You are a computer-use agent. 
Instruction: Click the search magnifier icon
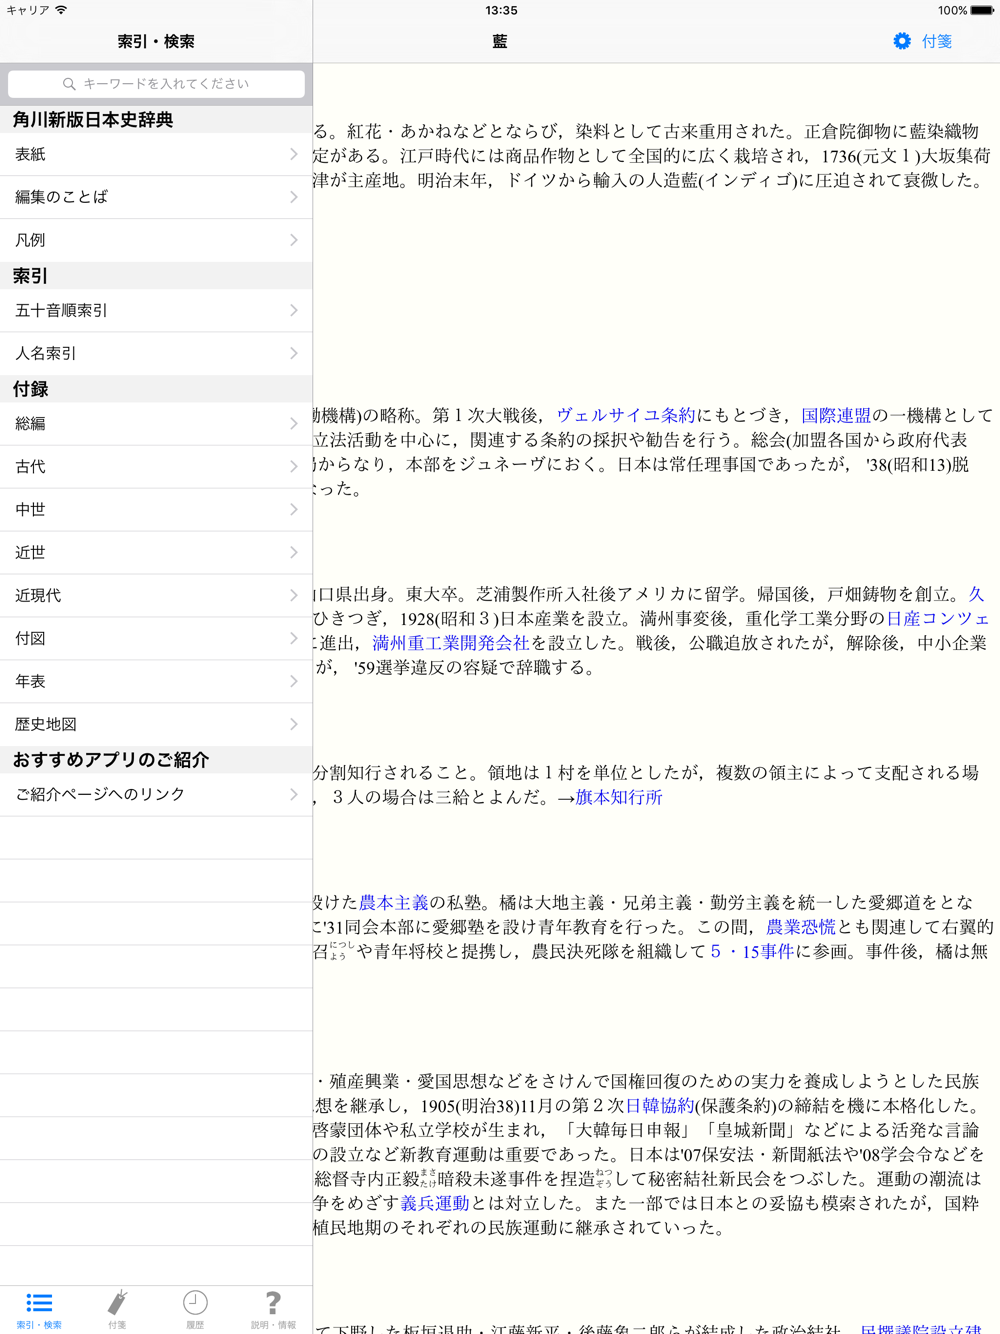coord(69,84)
